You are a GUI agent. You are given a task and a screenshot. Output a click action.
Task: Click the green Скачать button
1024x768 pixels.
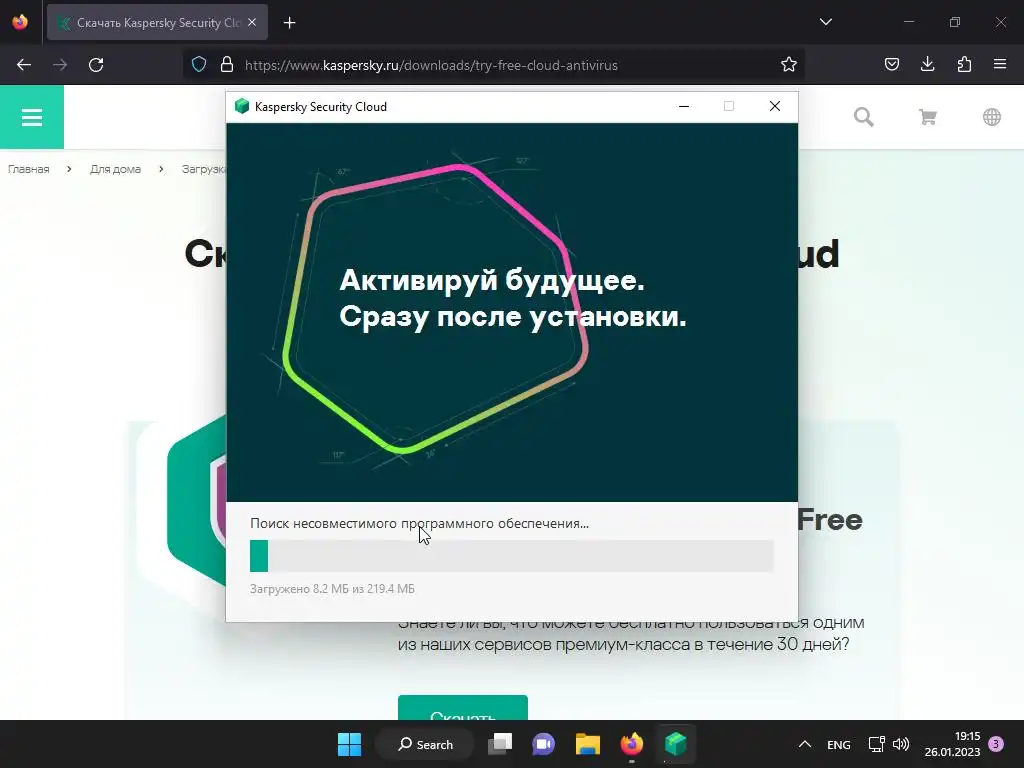(462, 708)
